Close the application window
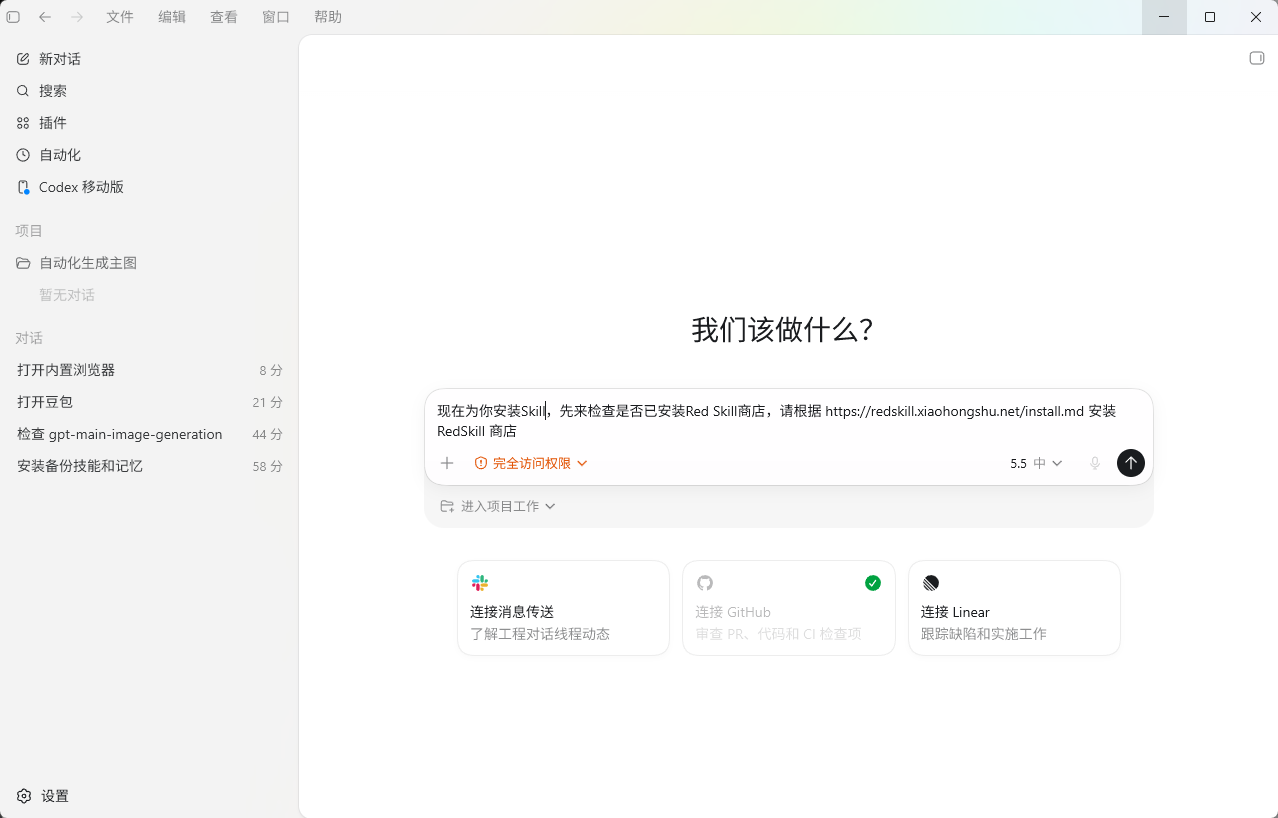Image resolution: width=1278 pixels, height=818 pixels. point(1256,17)
